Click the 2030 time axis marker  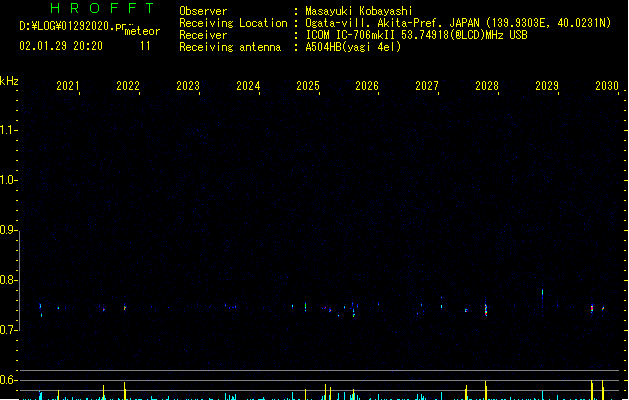607,86
